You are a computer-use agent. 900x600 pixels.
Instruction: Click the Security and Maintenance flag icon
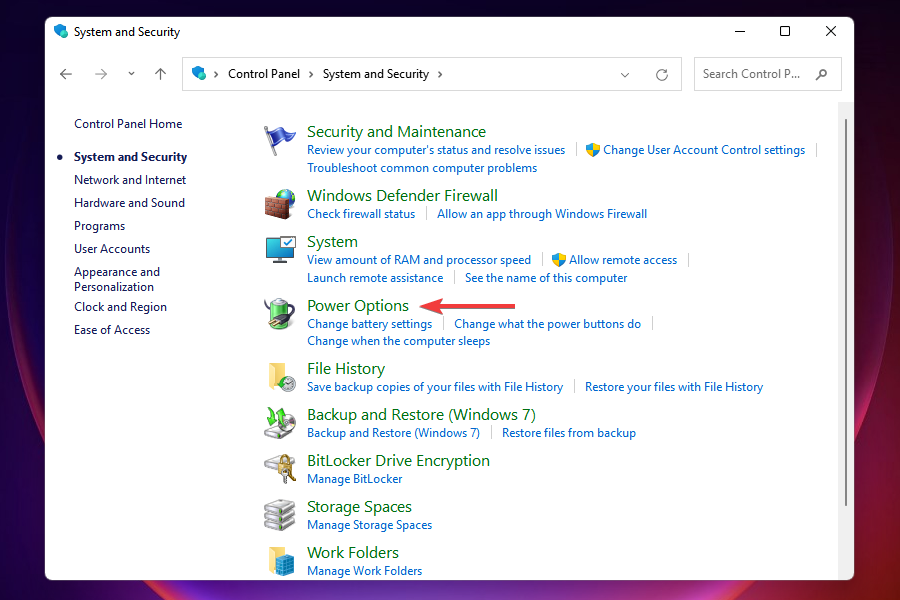click(280, 141)
